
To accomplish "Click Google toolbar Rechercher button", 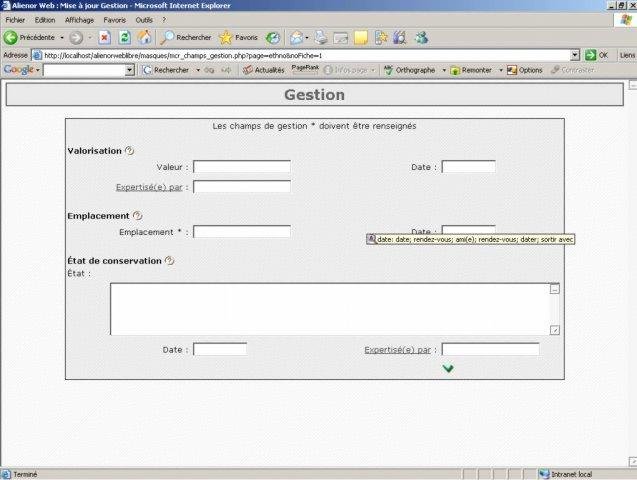I will [166, 70].
